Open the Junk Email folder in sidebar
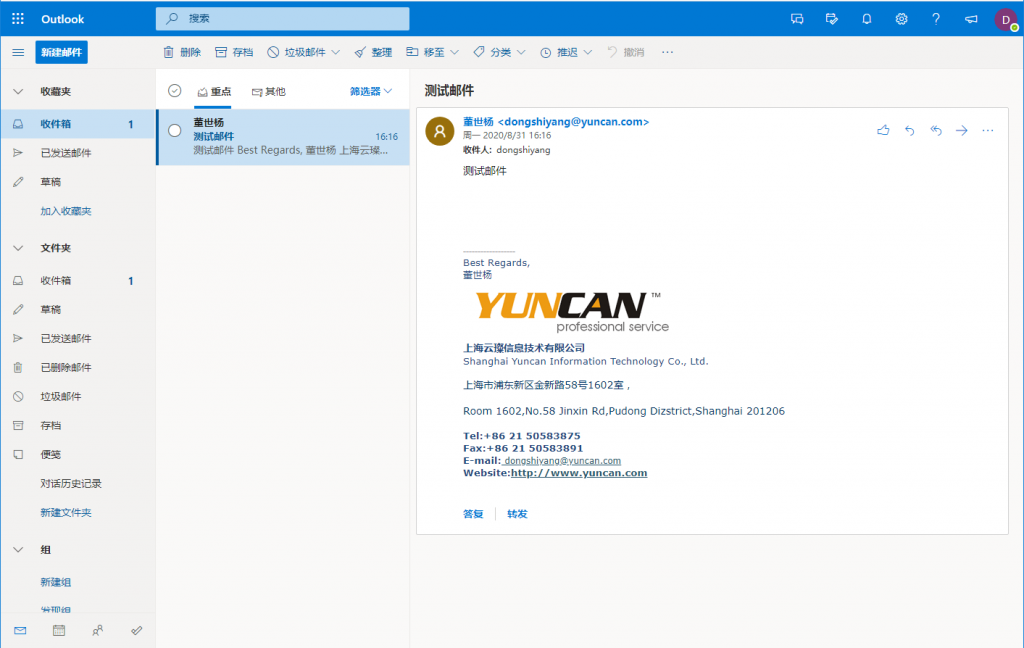This screenshot has height=648, width=1024. [78, 397]
